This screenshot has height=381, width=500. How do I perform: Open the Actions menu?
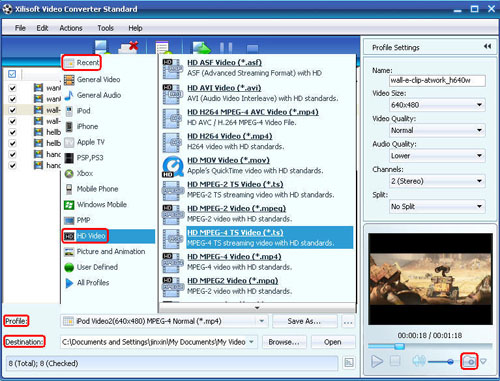(71, 28)
